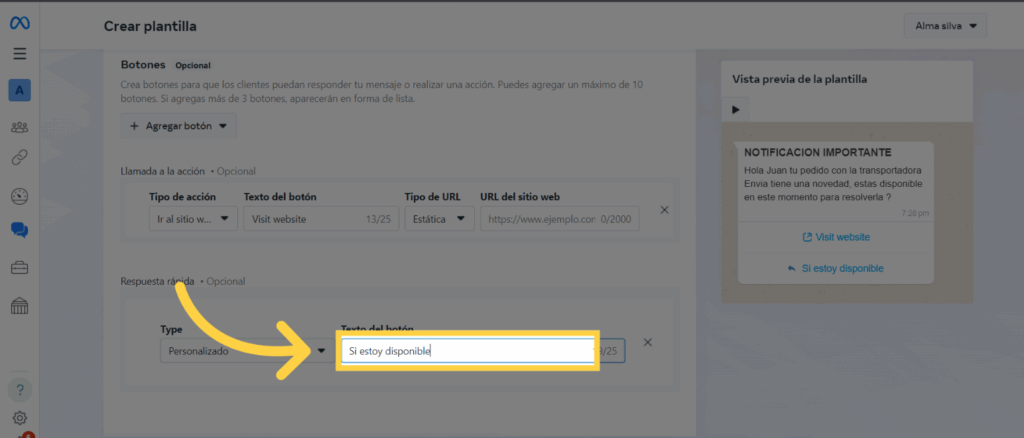Click 'Si estoy disponible' in preview
The width and height of the screenshot is (1024, 438).
(x=836, y=268)
